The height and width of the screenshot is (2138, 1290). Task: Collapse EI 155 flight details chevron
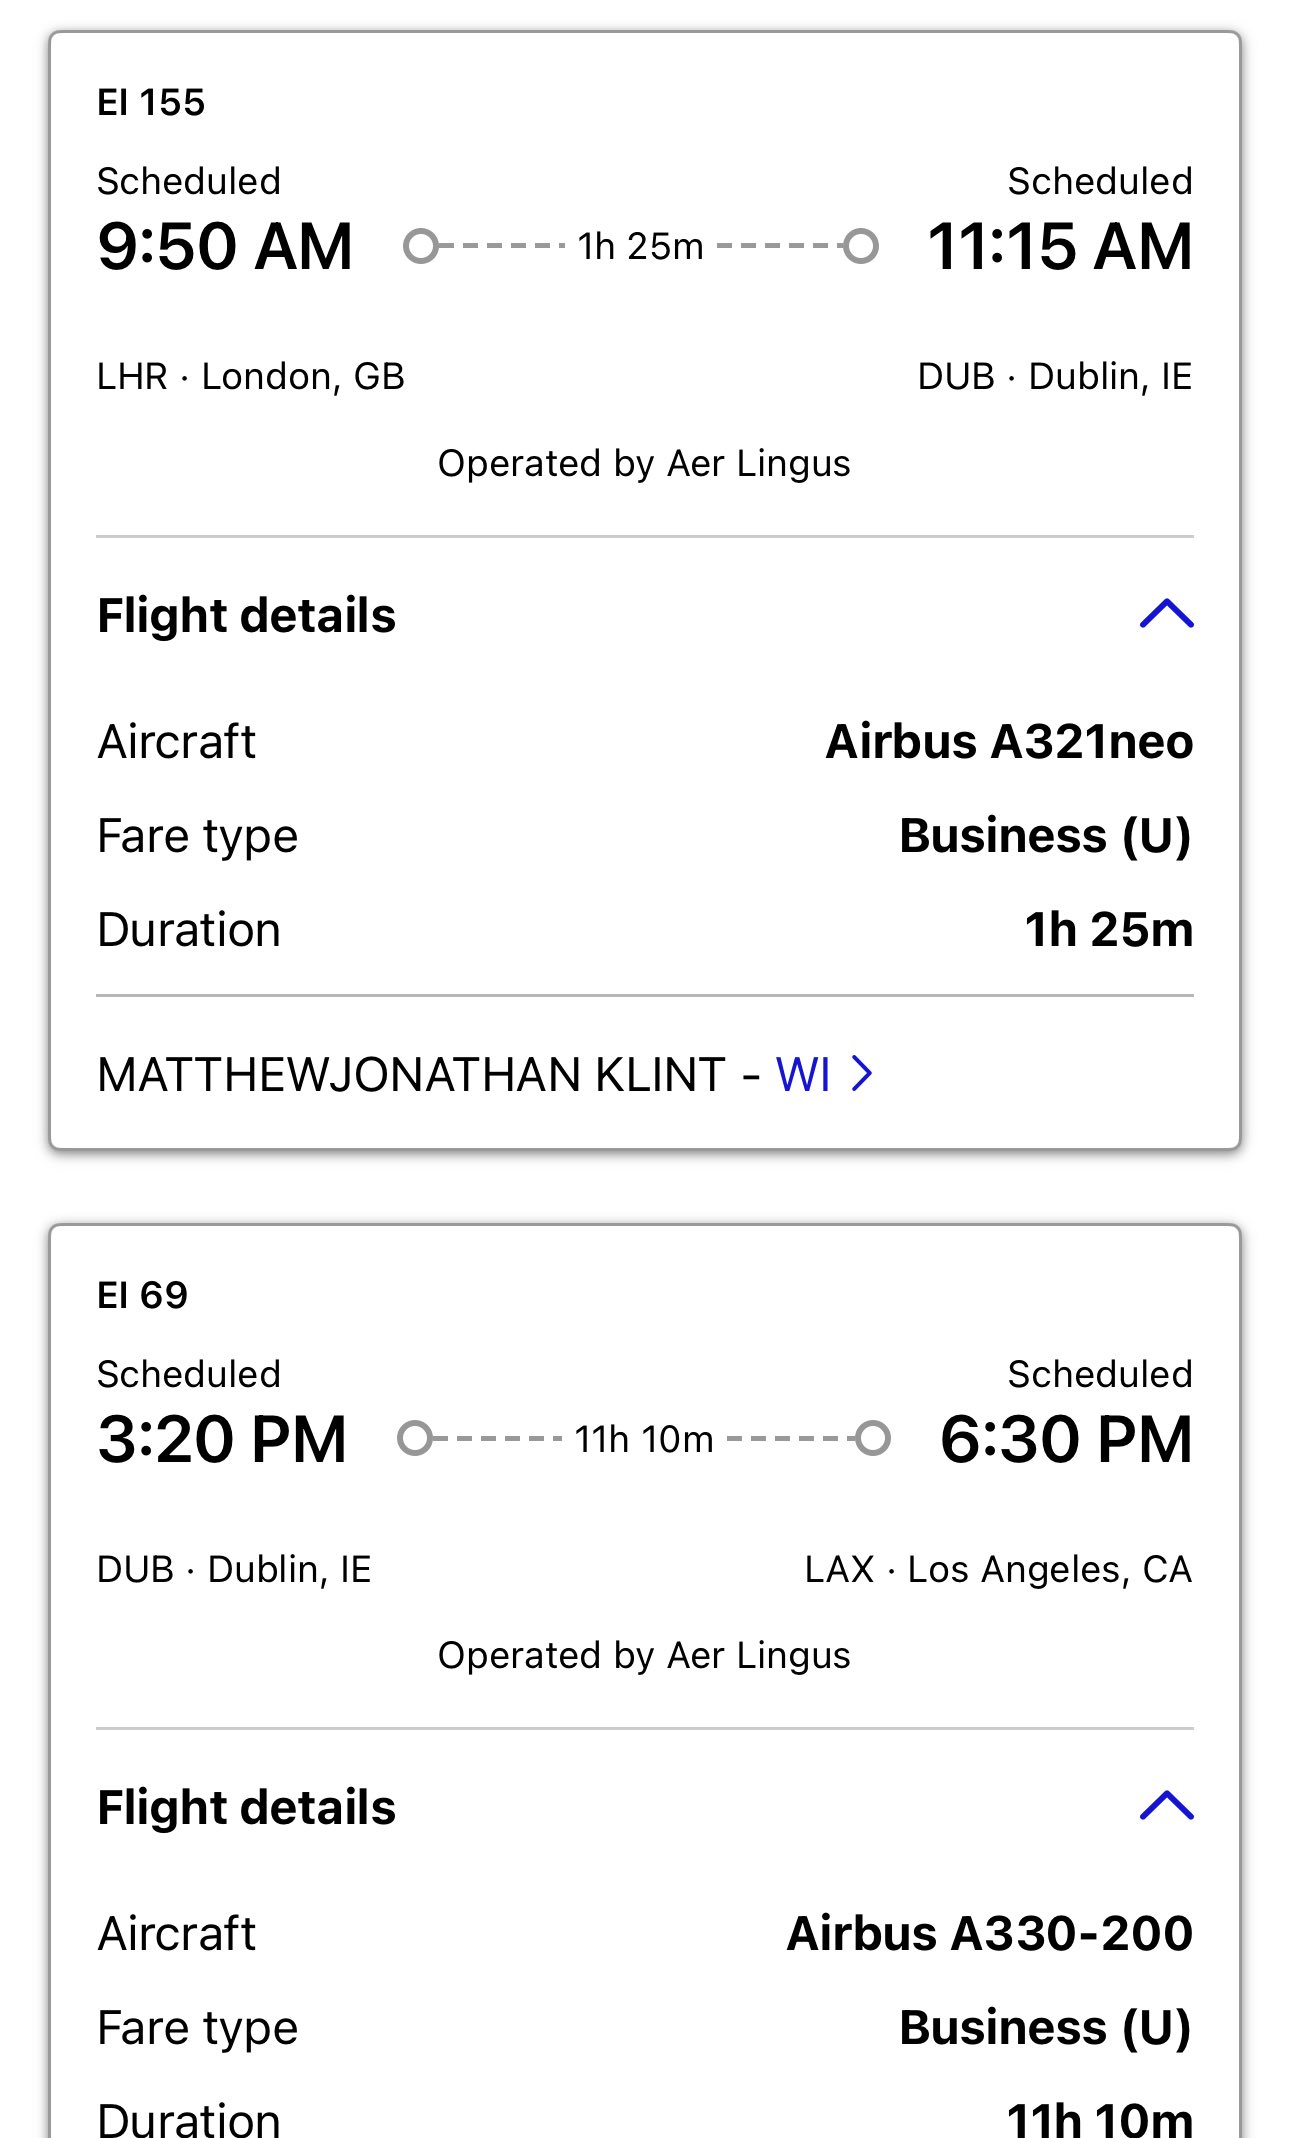[x=1166, y=614]
